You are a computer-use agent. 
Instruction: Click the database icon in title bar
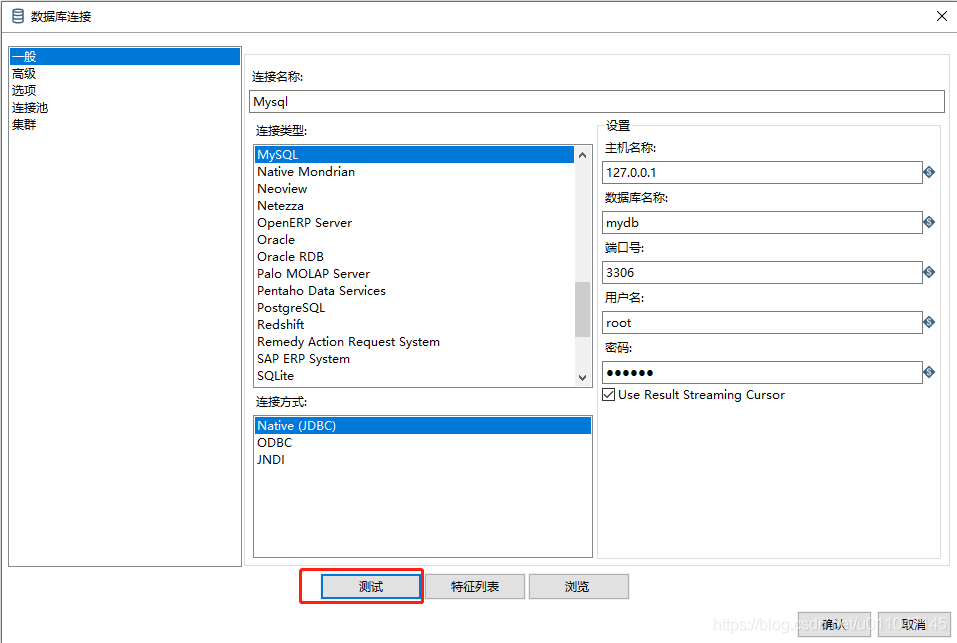(x=18, y=16)
